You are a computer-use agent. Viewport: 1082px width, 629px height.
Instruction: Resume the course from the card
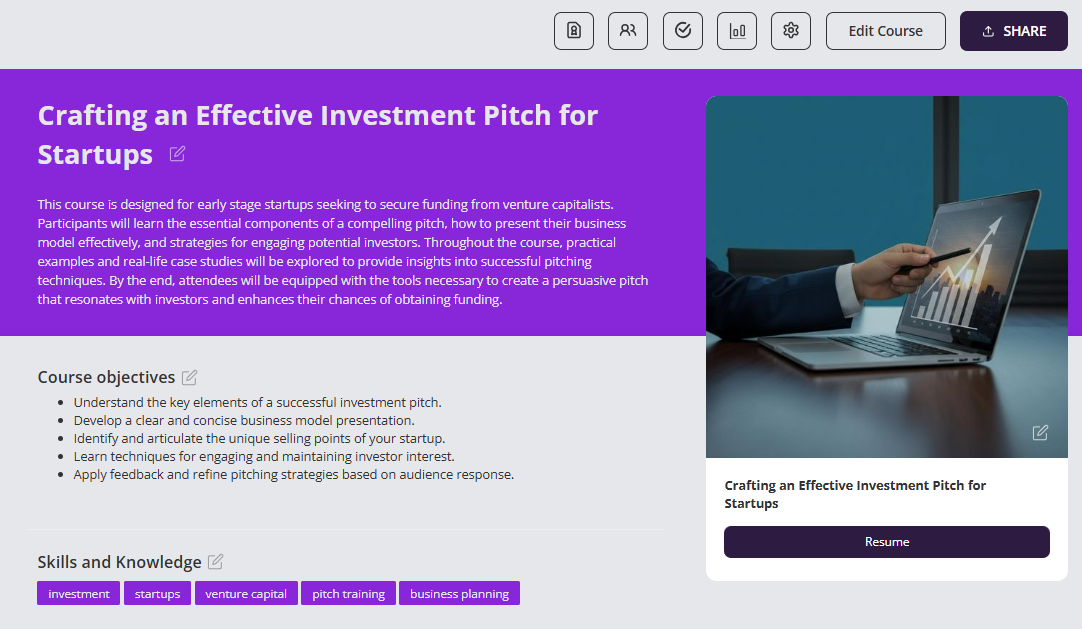pos(886,542)
